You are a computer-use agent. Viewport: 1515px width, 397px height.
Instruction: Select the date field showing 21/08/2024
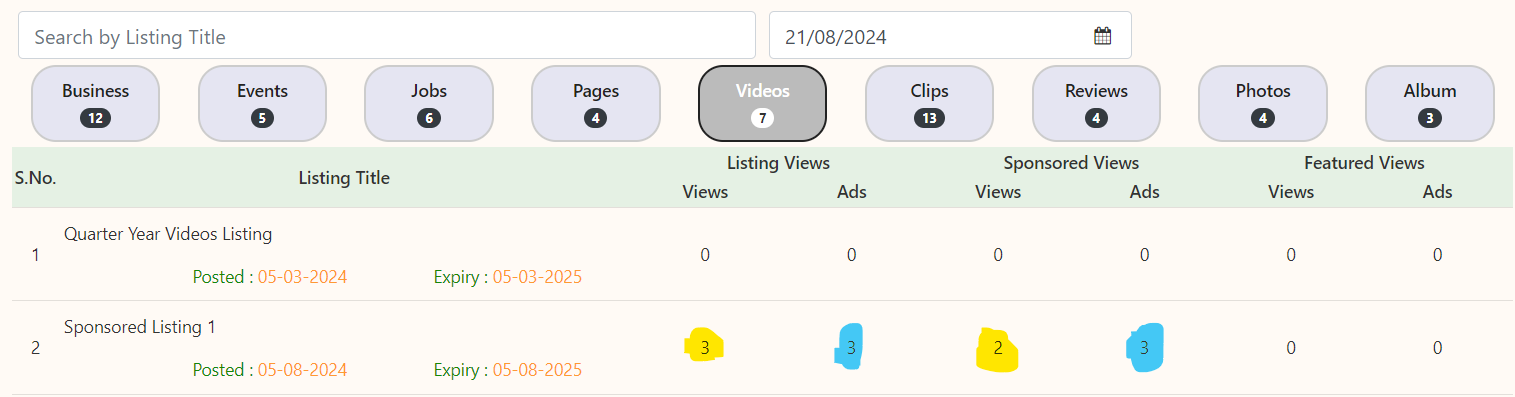[x=949, y=35]
